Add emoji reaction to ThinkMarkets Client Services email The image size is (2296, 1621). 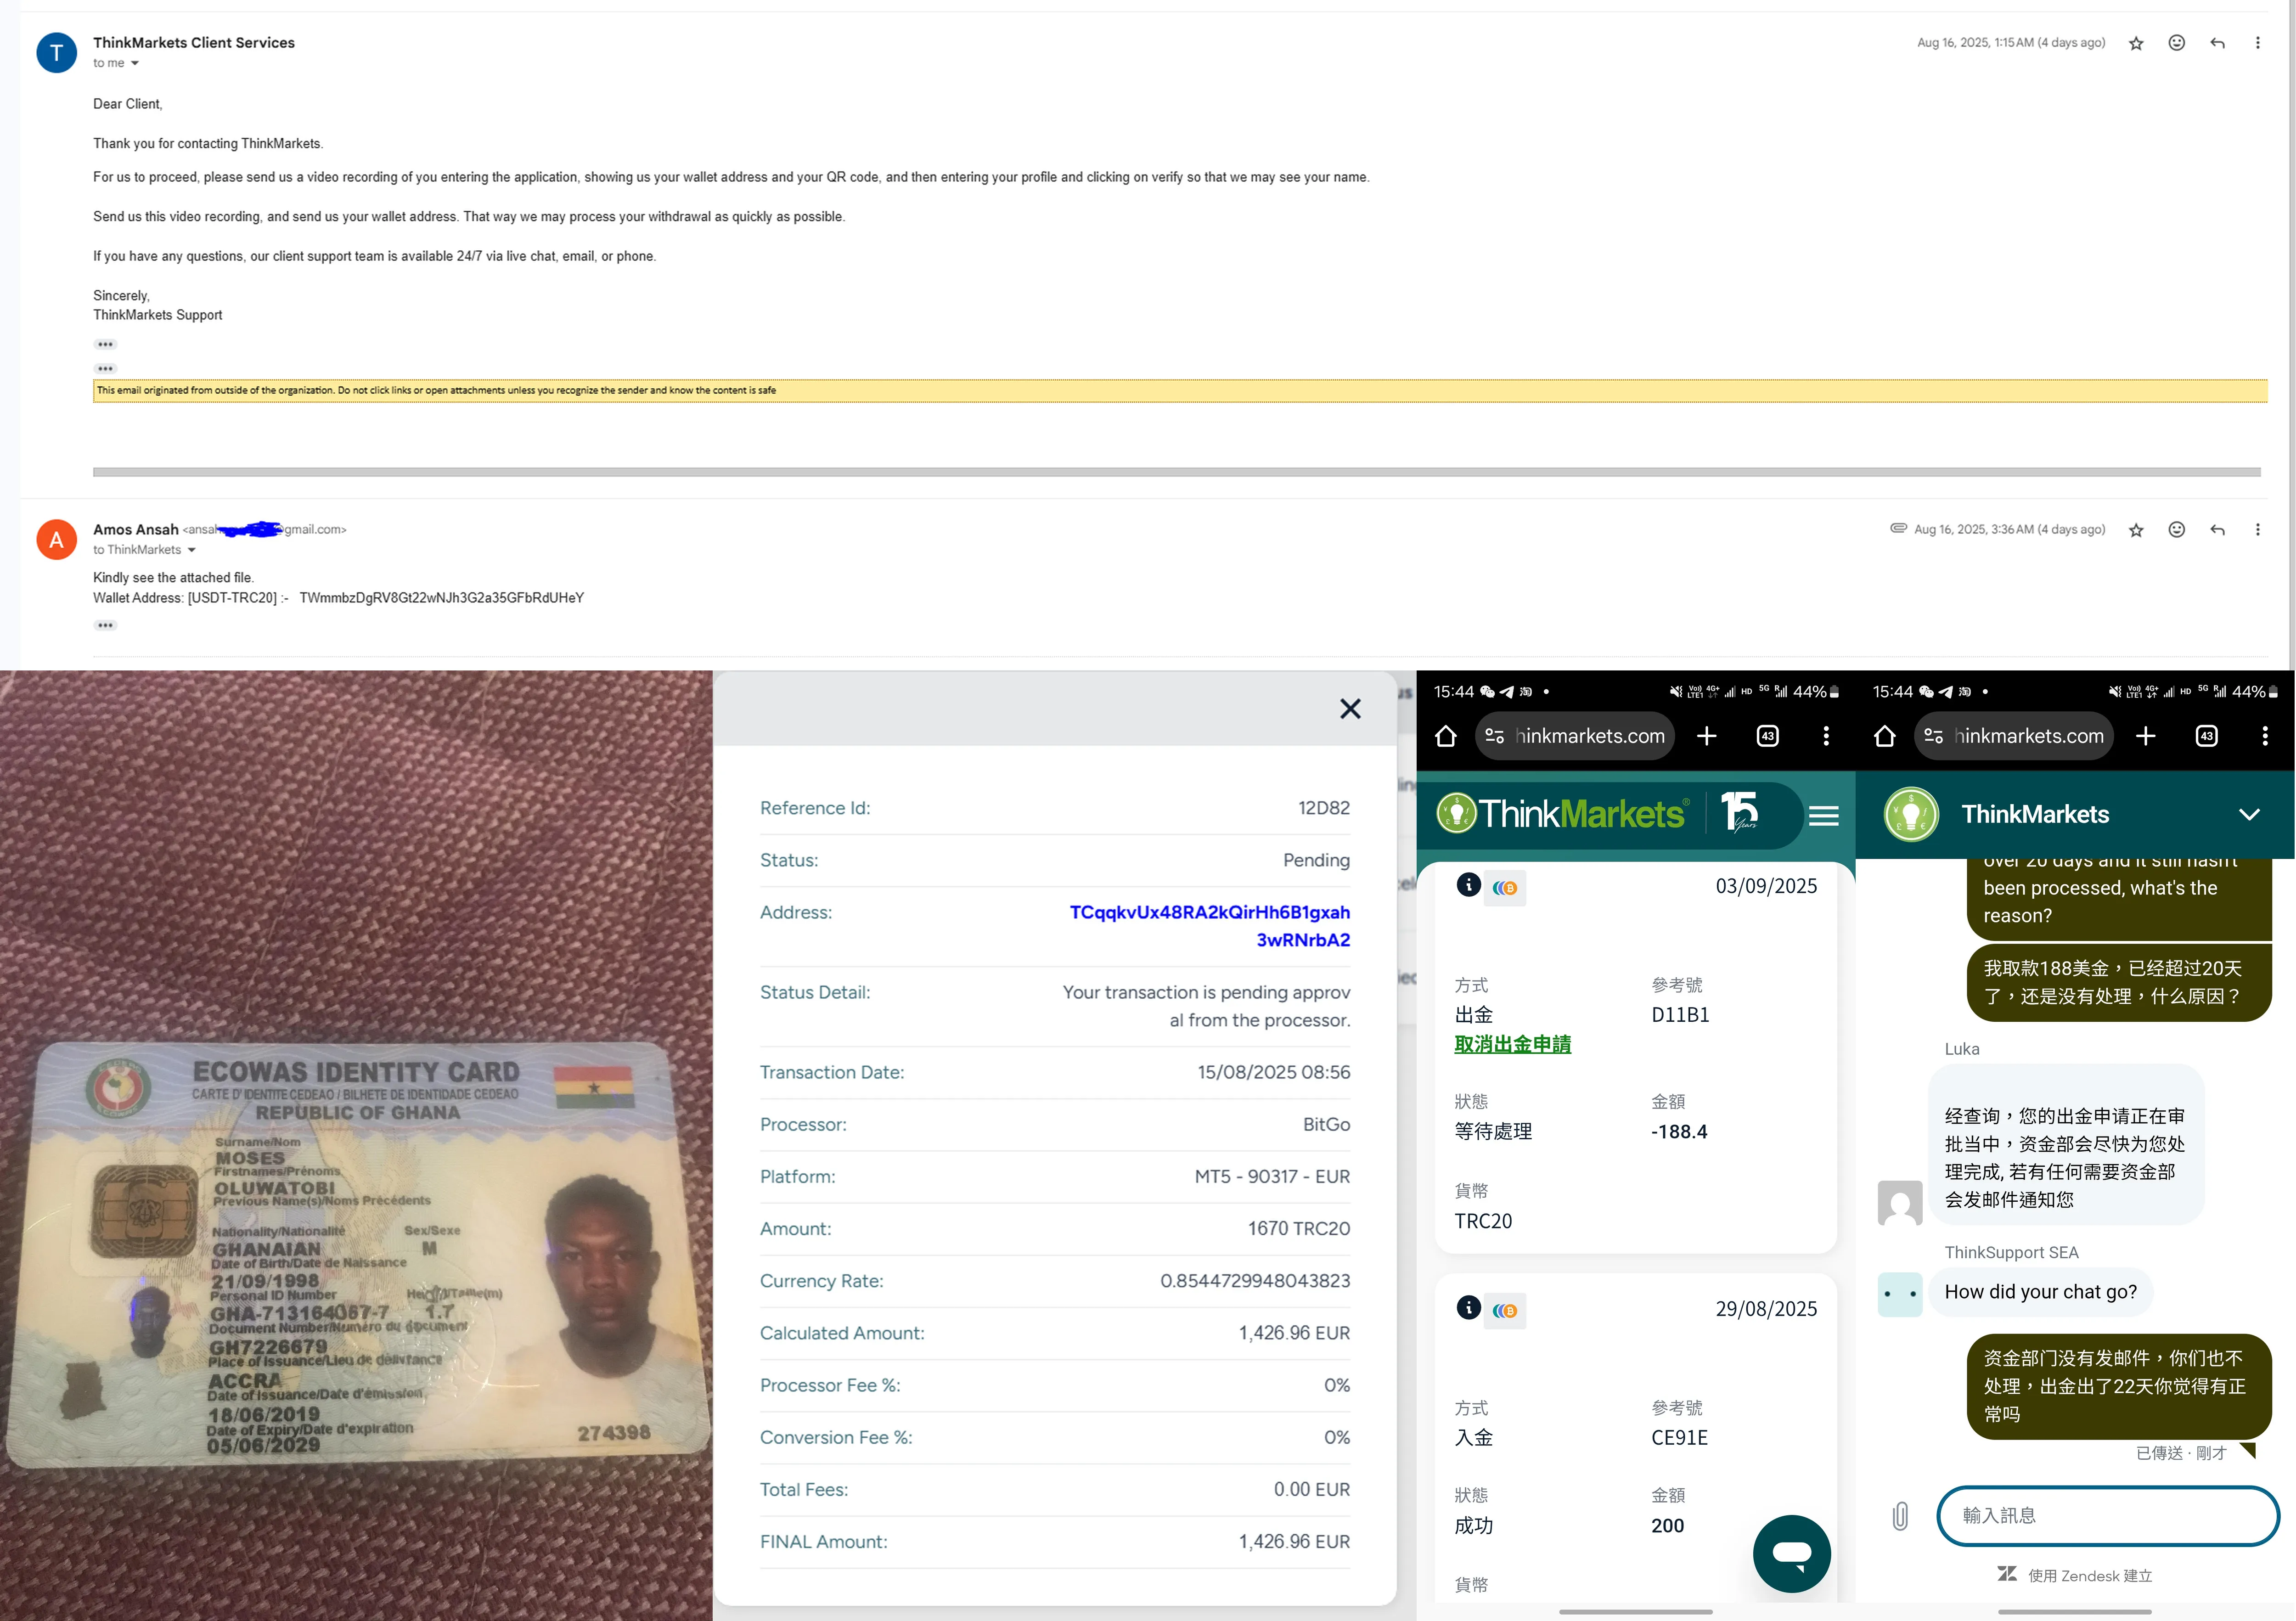click(2176, 43)
